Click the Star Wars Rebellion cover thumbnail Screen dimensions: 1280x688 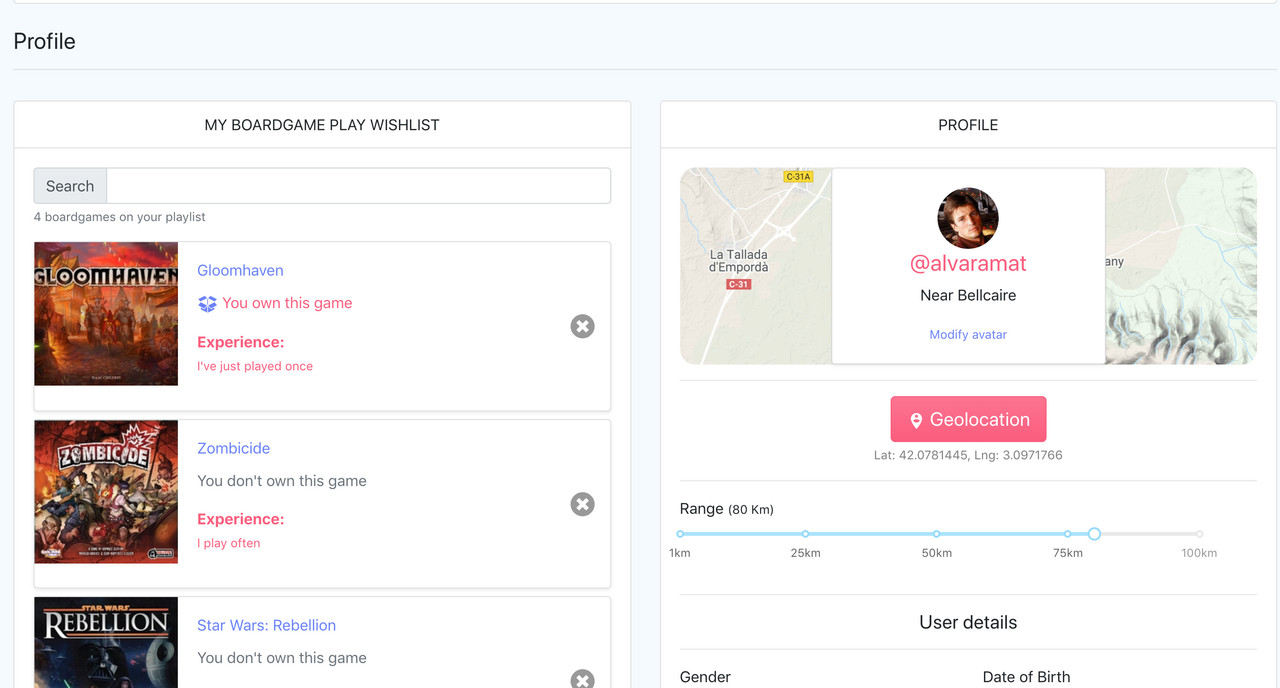pyautogui.click(x=106, y=643)
